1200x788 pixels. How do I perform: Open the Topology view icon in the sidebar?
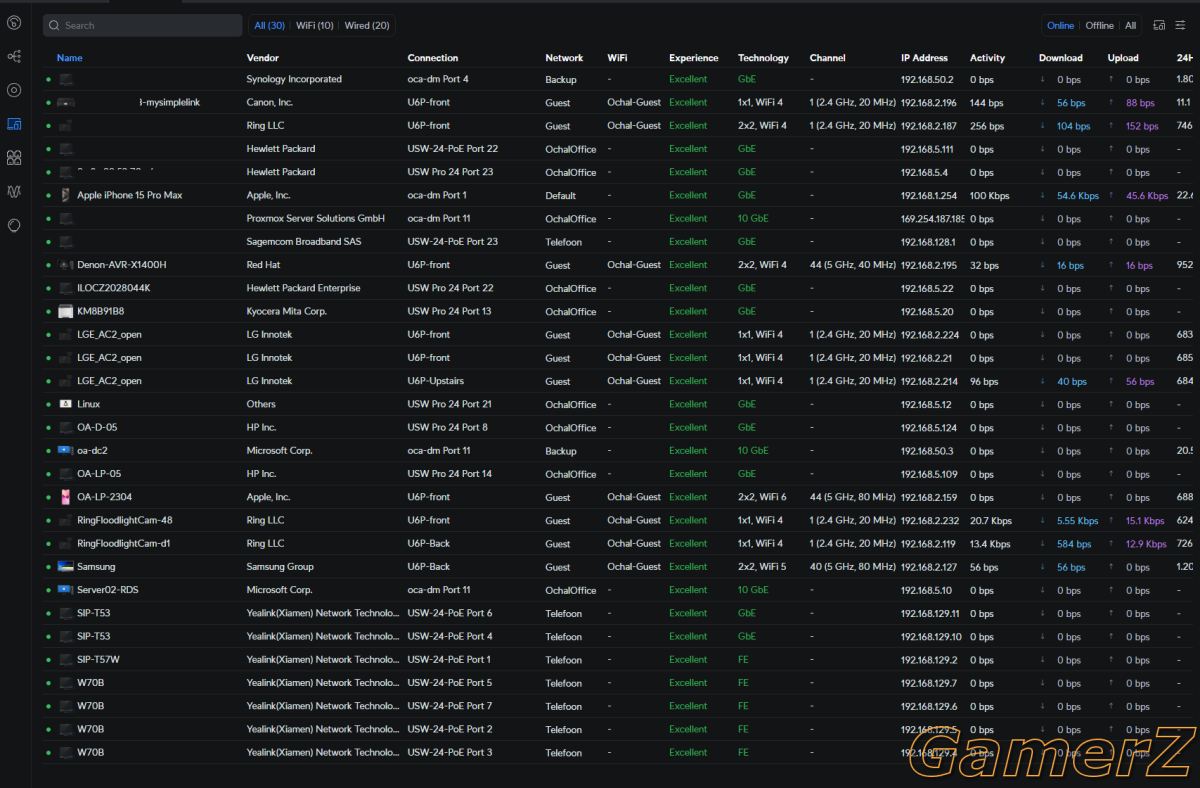pos(14,56)
